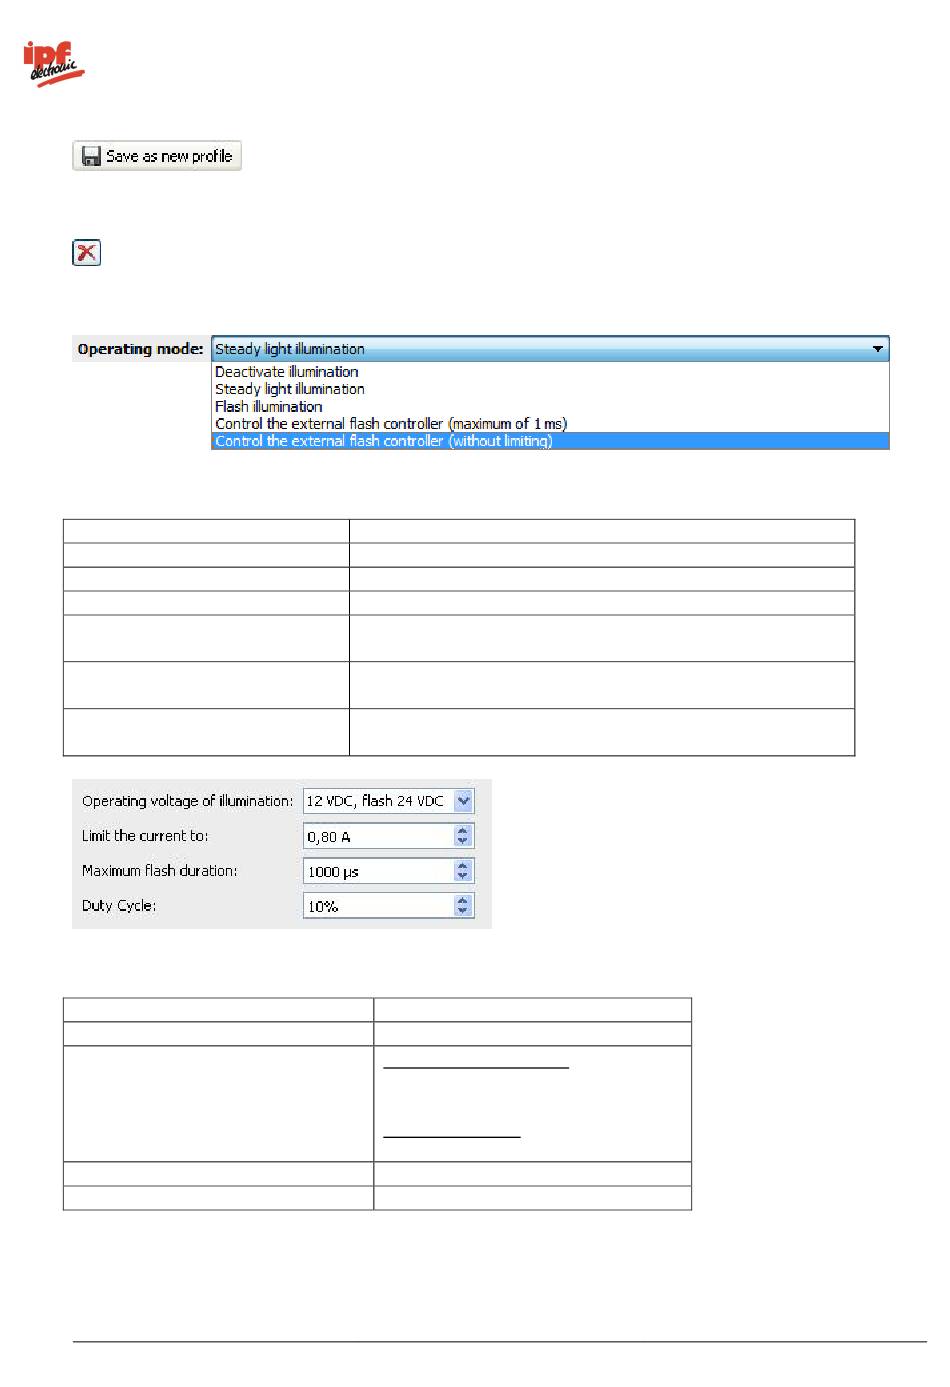Click the red X delete icon
The image size is (950, 1387).
[87, 252]
